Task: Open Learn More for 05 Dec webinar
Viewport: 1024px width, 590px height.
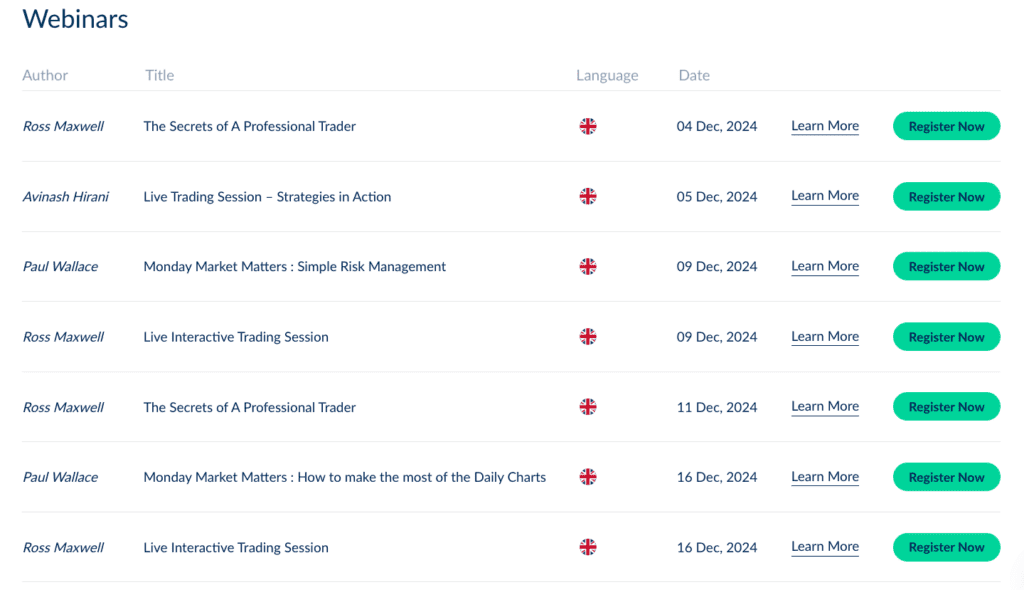Action: pyautogui.click(x=825, y=196)
